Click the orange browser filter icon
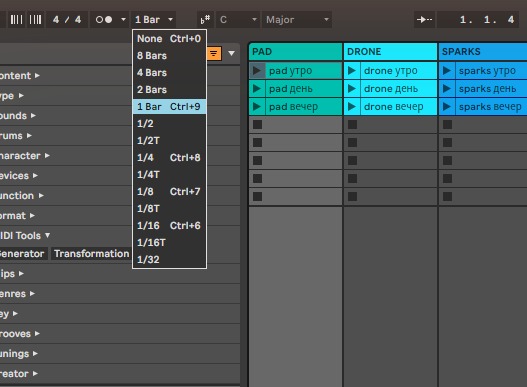The height and width of the screenshot is (387, 527). pos(214,53)
